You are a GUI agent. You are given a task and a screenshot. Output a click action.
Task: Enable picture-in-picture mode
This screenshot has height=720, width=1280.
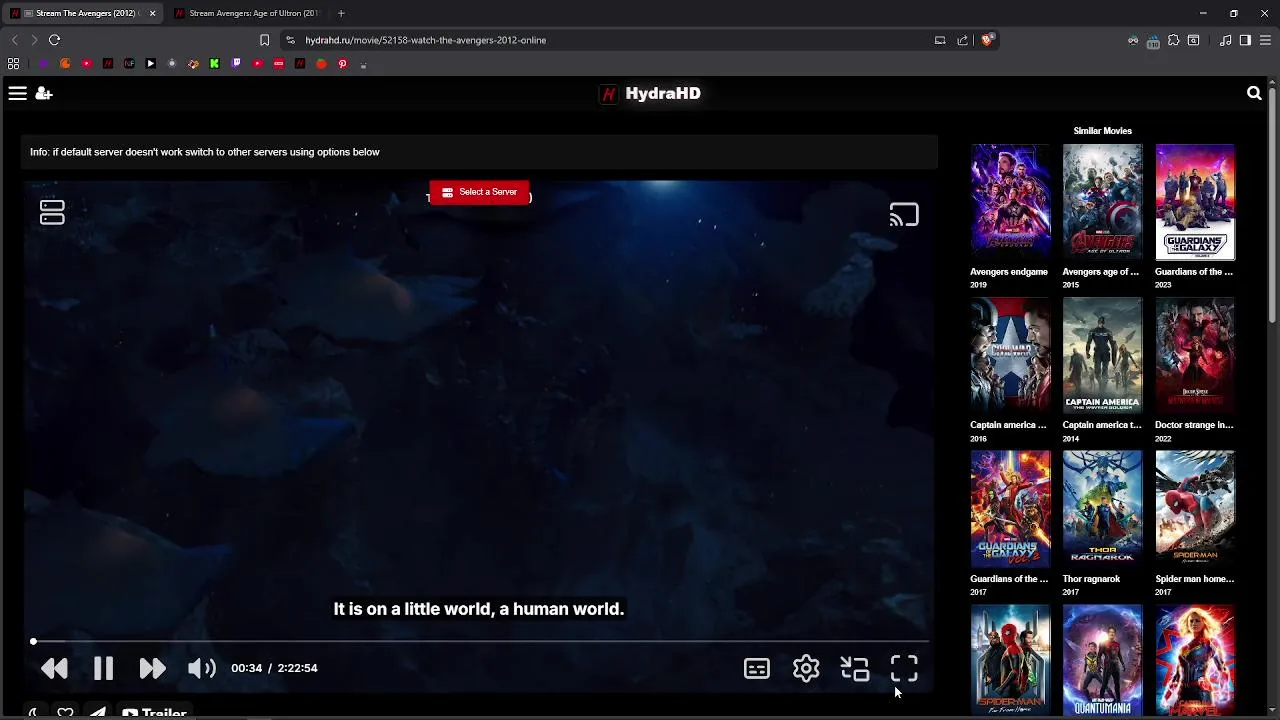point(855,668)
